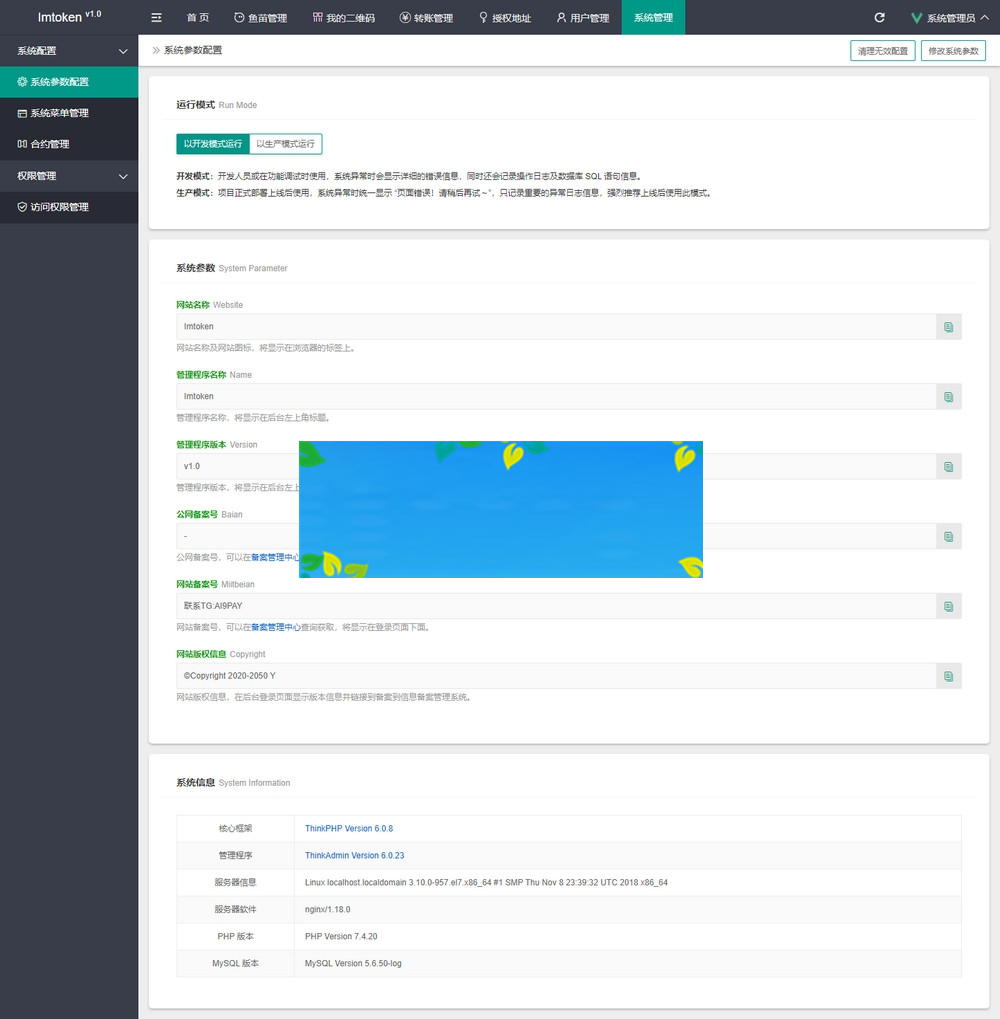The width and height of the screenshot is (1000, 1019).
Task: Click copy icon beside 网站备案号 field
Action: 948,606
